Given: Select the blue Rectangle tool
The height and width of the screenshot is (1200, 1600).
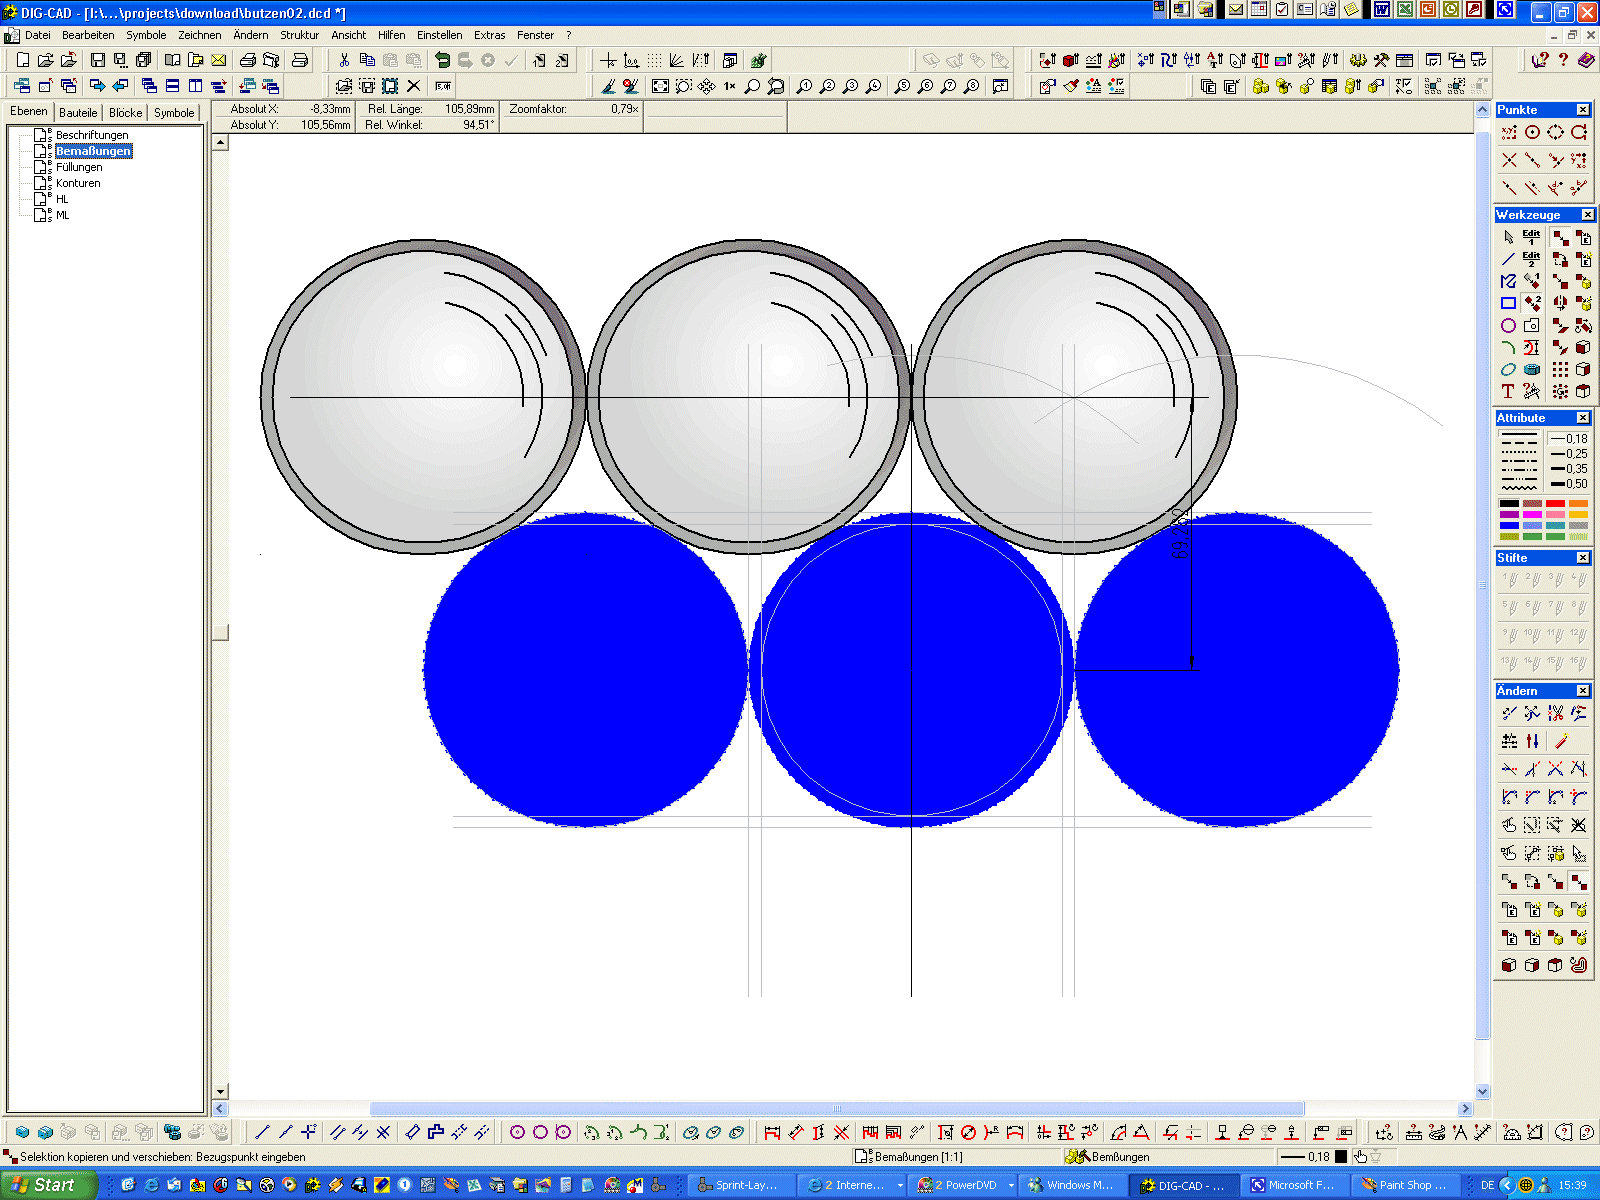Looking at the screenshot, I should (1508, 303).
